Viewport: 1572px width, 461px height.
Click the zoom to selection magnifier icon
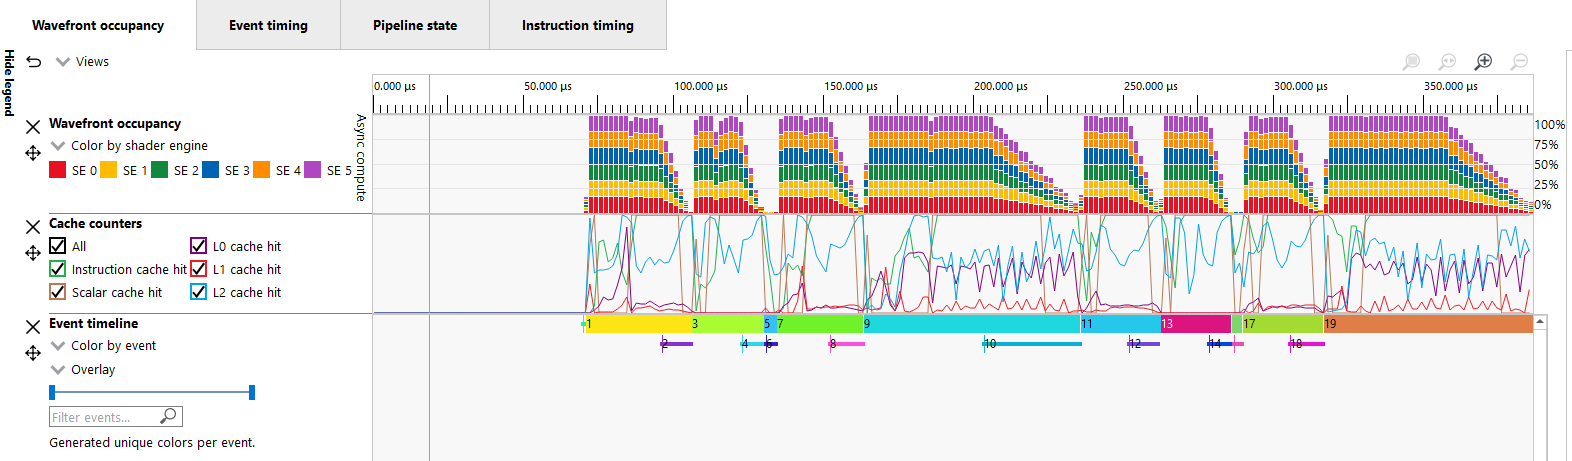pyautogui.click(x=1411, y=62)
